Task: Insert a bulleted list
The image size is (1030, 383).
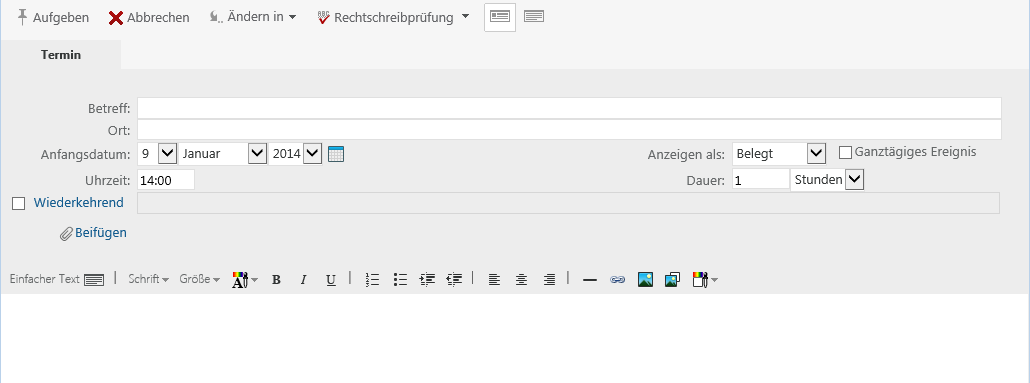Action: pos(400,280)
